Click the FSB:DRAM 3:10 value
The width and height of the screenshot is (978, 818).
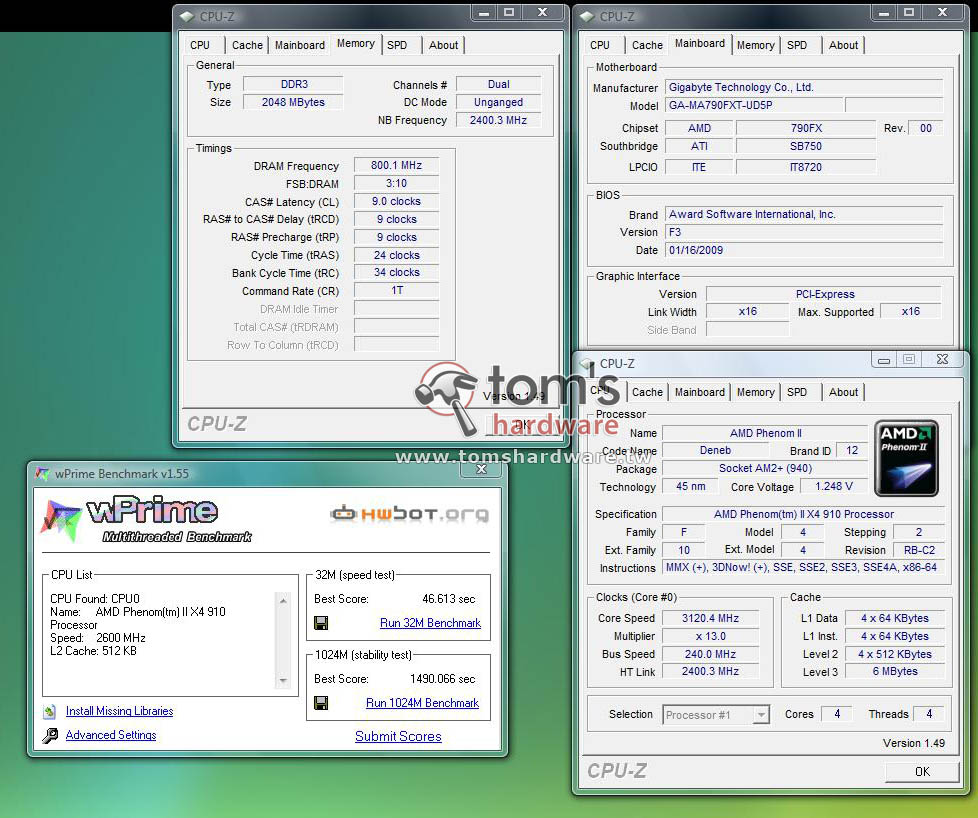tap(397, 183)
